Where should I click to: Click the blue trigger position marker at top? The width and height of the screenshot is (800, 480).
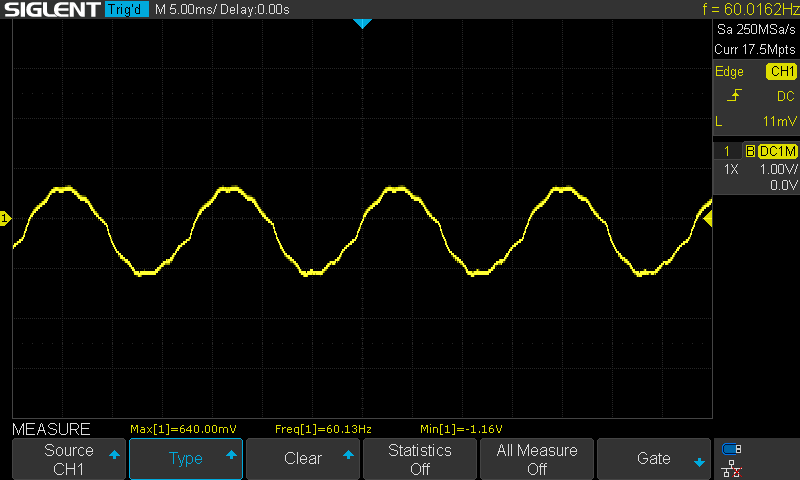(363, 23)
